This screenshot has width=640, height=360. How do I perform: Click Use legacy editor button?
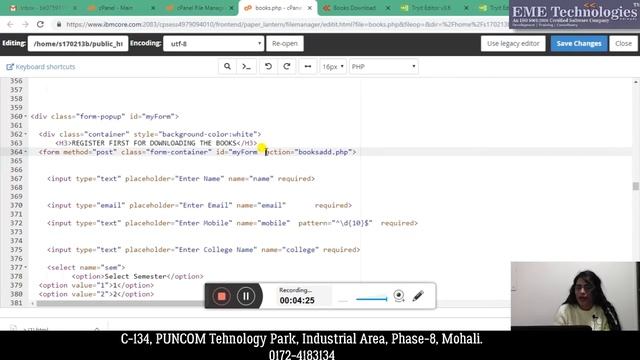(x=513, y=44)
